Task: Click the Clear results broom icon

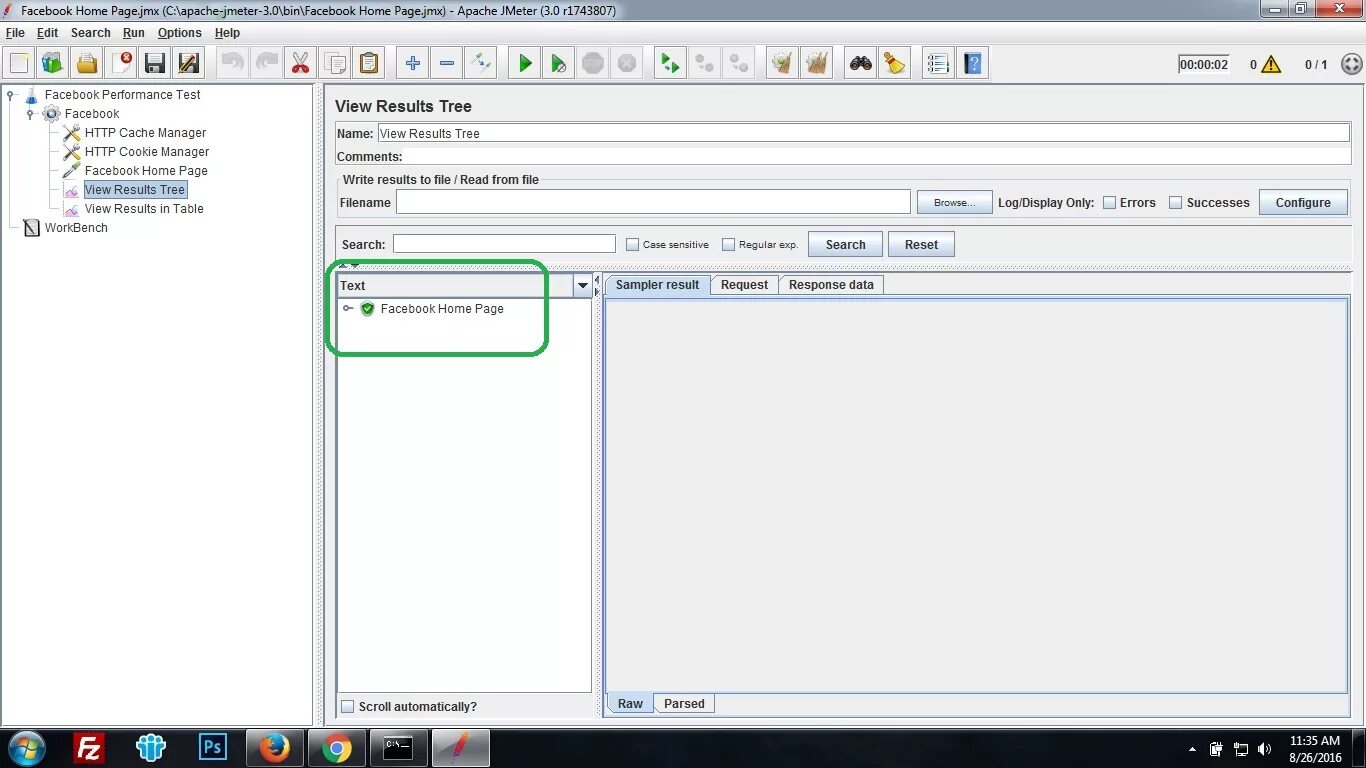Action: (x=782, y=63)
